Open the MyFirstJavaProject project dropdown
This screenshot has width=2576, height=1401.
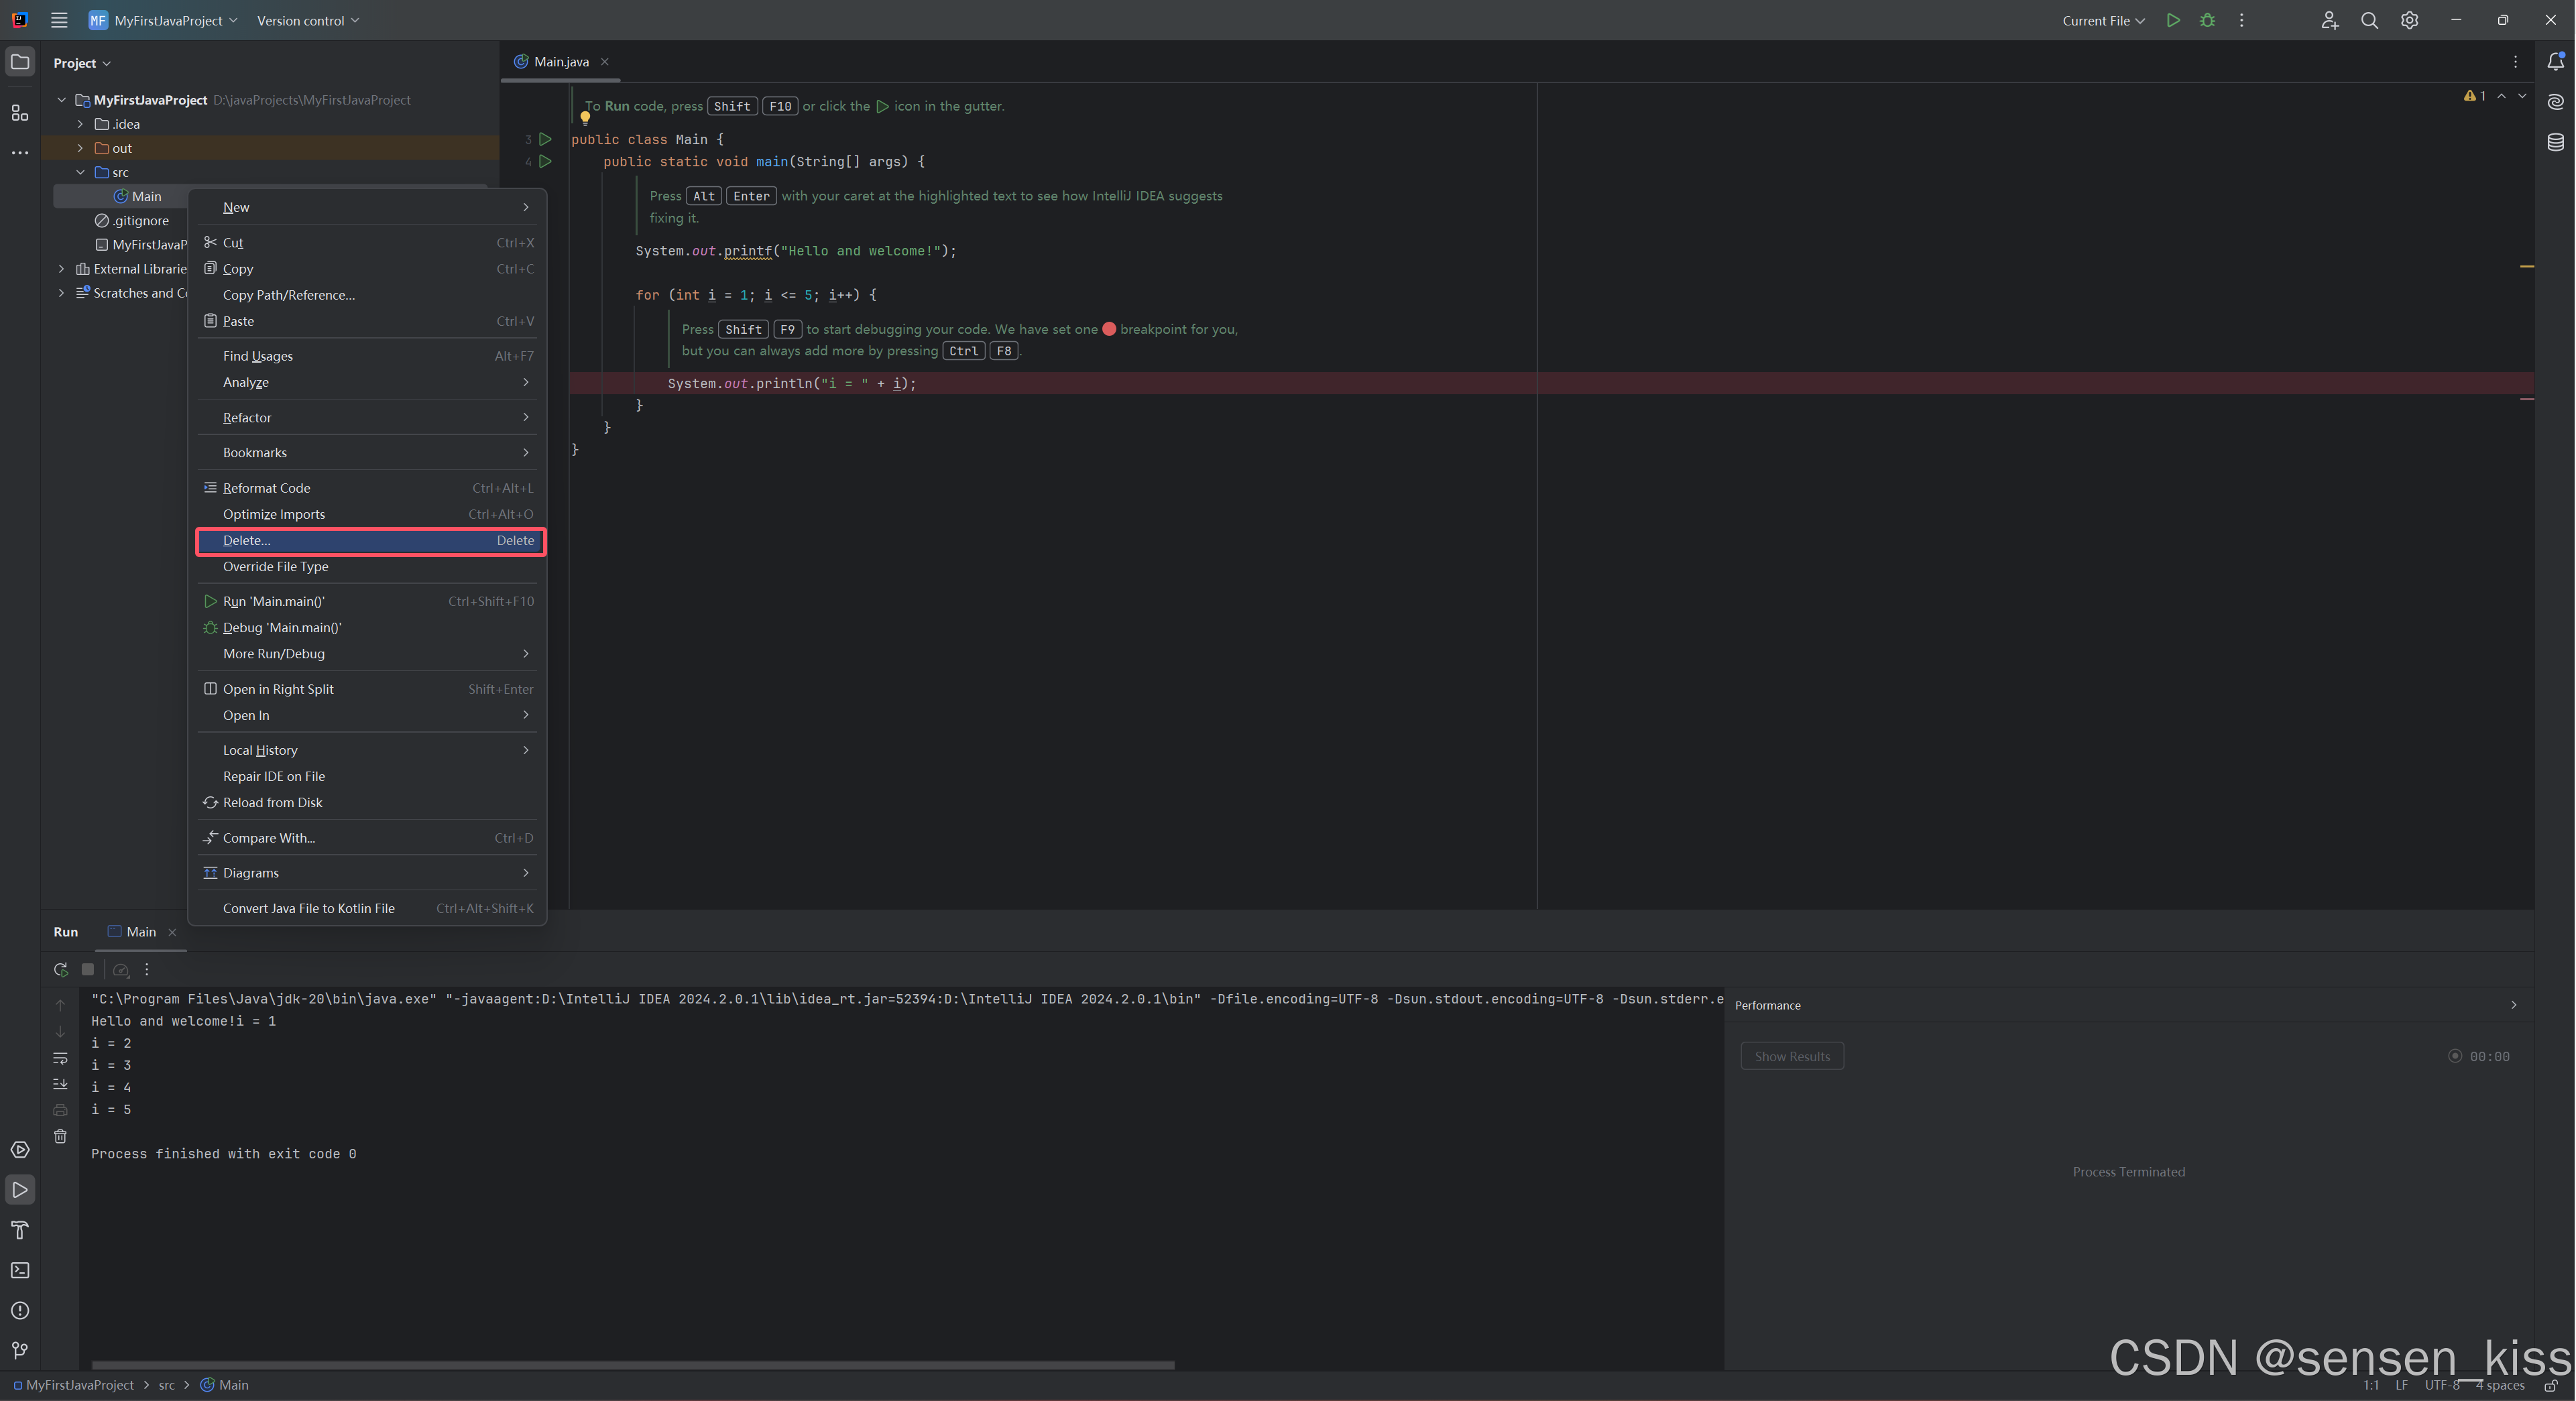coord(165,20)
